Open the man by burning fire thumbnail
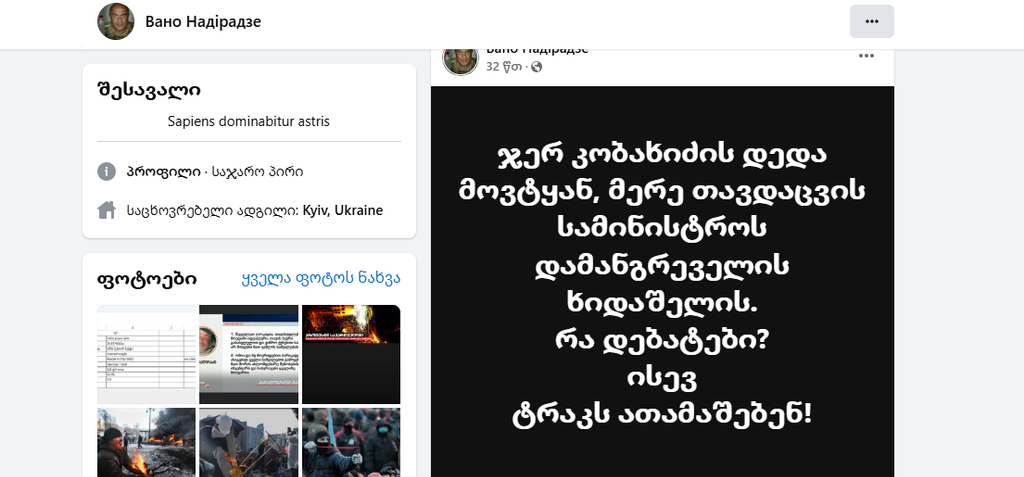Image resolution: width=1024 pixels, height=477 pixels. pos(146,442)
